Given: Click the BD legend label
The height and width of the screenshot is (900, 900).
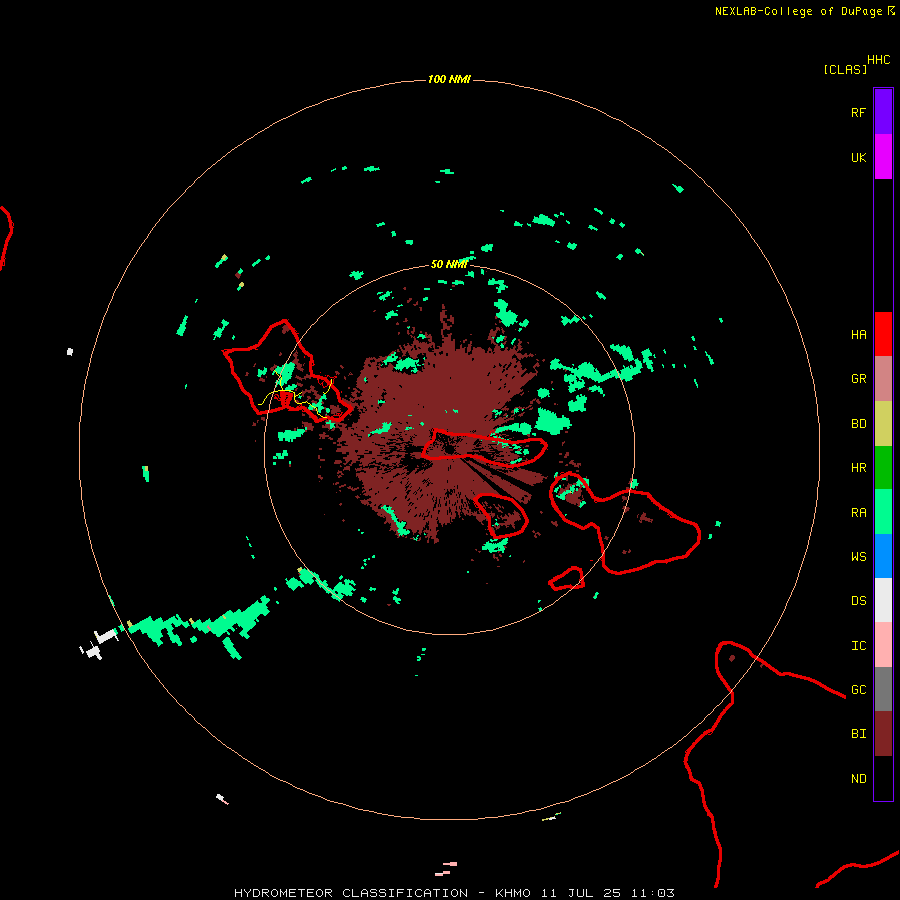Looking at the screenshot, I should (858, 424).
